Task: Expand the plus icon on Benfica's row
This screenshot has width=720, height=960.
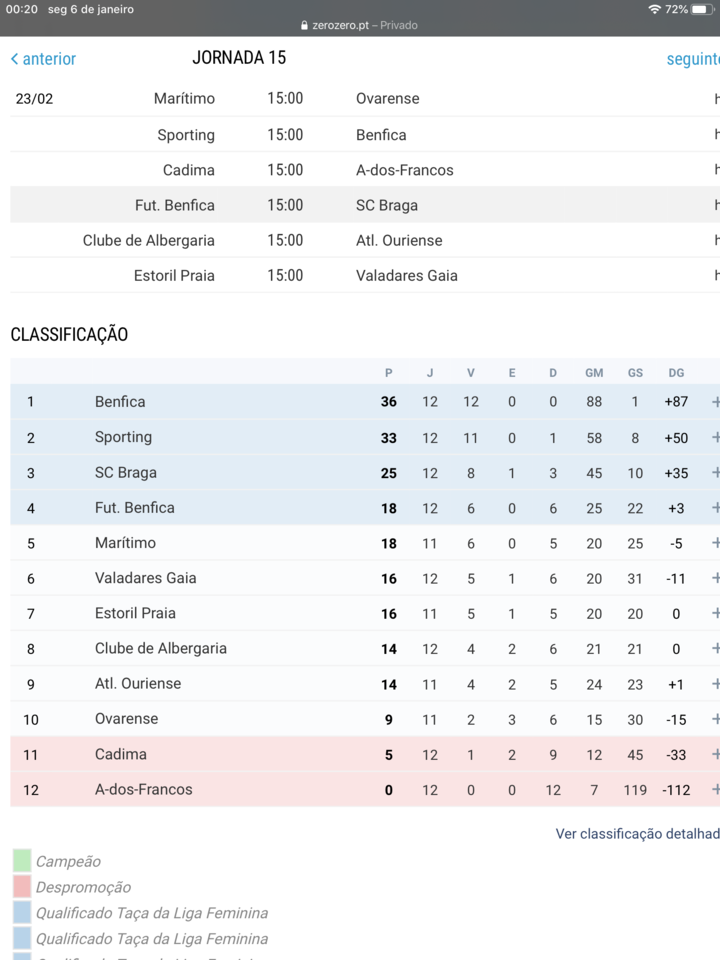Action: 715,402
